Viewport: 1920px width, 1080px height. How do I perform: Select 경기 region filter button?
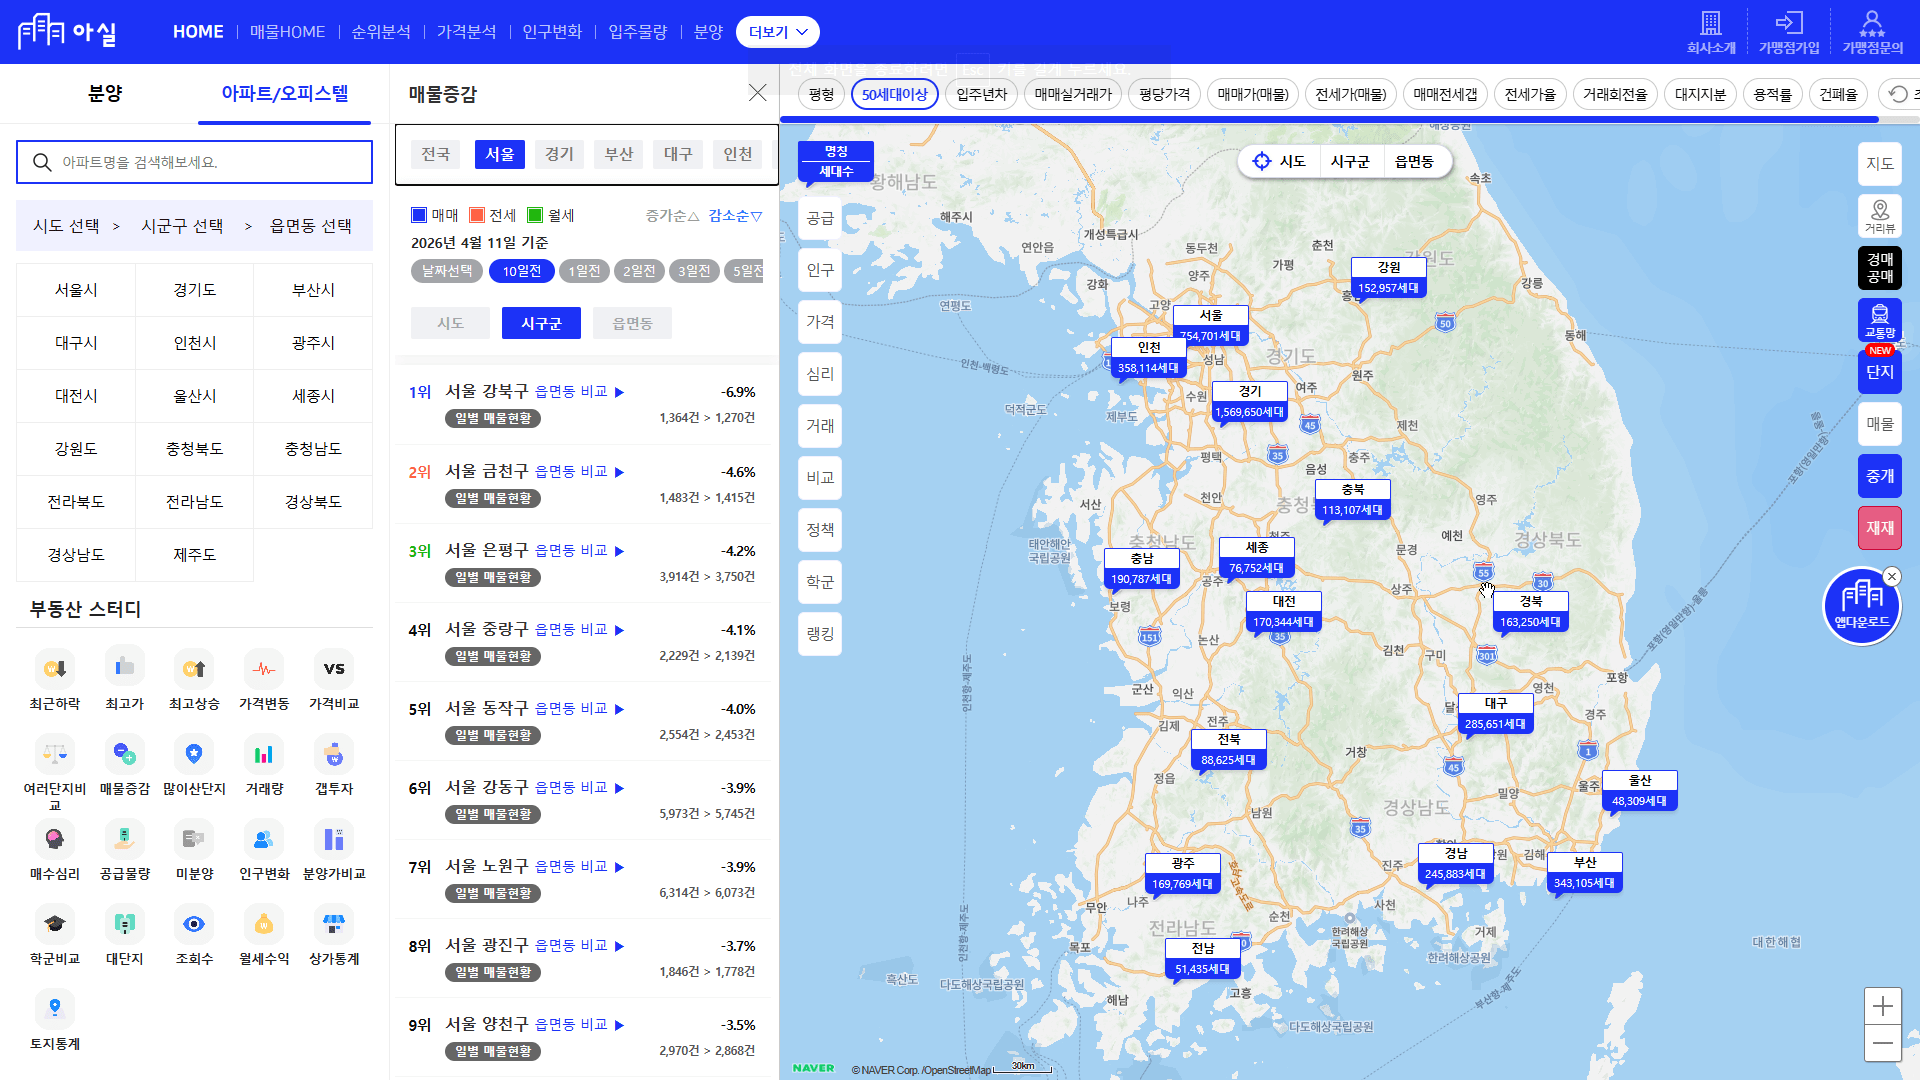tap(559, 154)
